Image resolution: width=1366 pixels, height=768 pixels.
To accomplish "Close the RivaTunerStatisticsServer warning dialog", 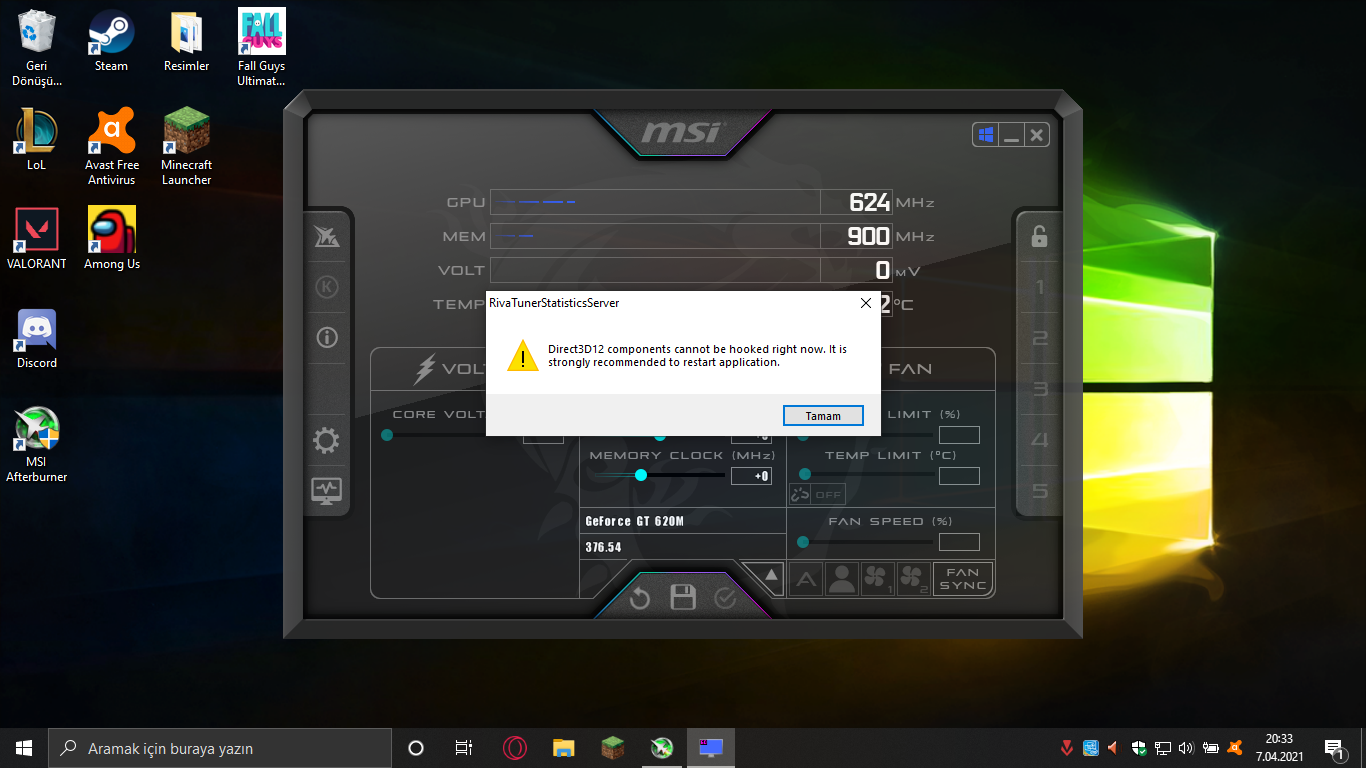I will [865, 302].
